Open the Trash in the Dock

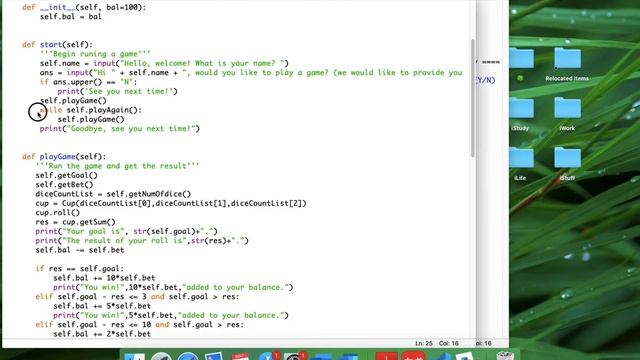[x=505, y=356]
